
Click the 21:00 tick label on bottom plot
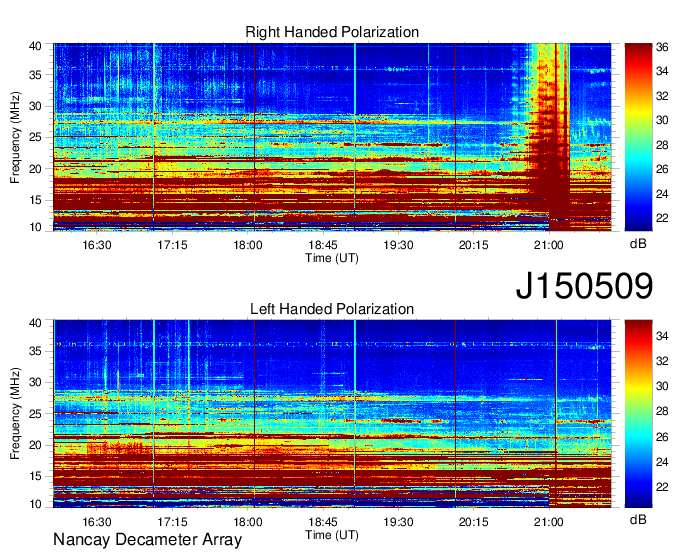549,522
